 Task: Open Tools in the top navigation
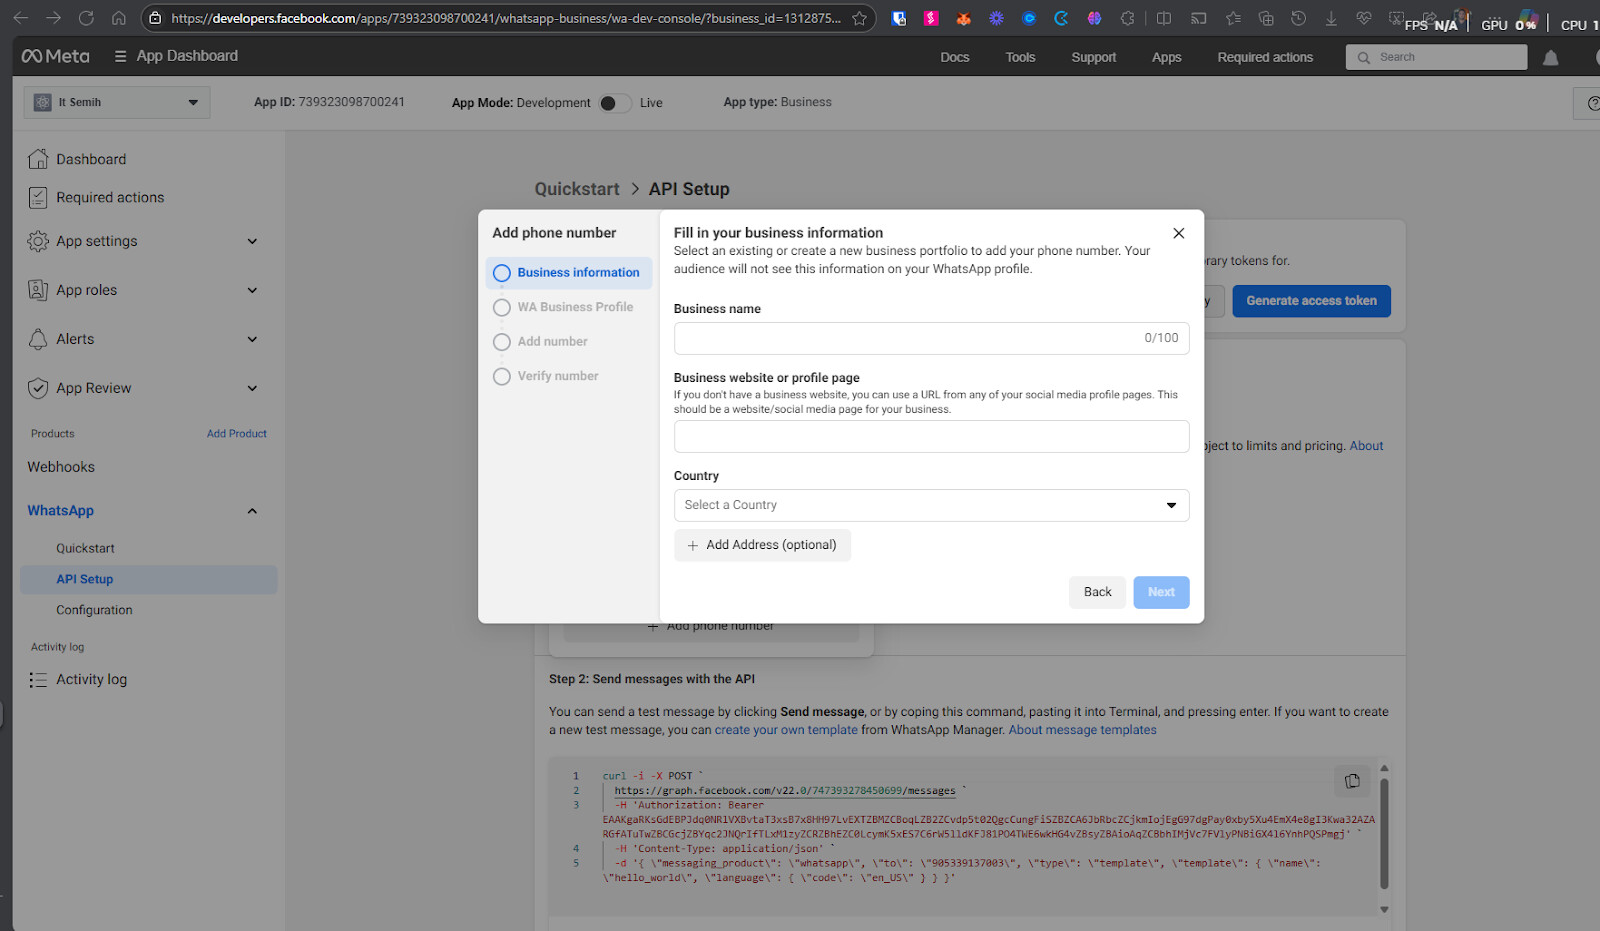[1020, 57]
